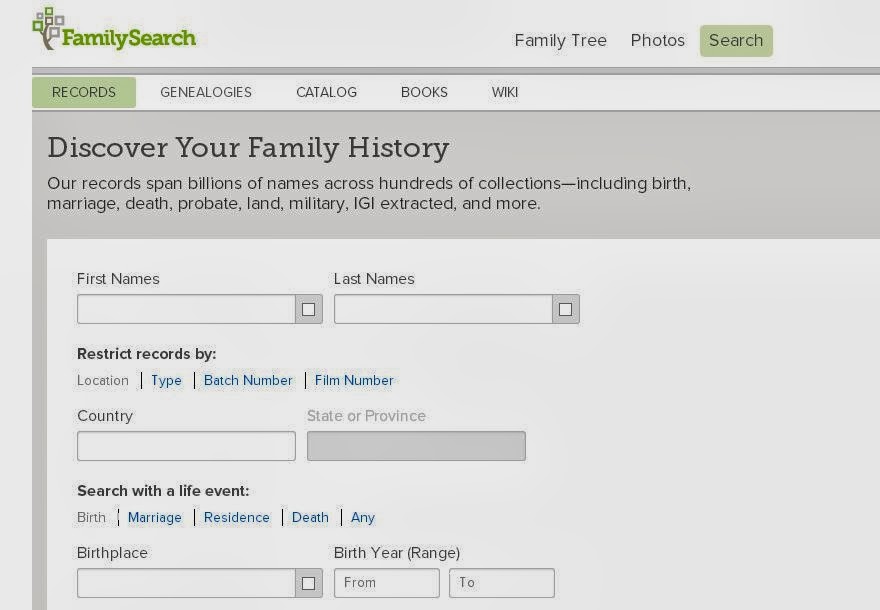Restrict records by Film Number
Viewport: 880px width, 610px height.
(354, 380)
